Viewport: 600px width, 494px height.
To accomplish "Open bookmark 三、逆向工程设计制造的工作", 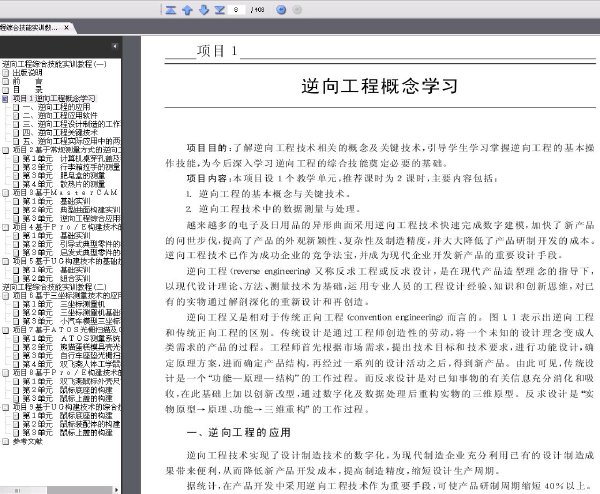I will click(x=71, y=124).
